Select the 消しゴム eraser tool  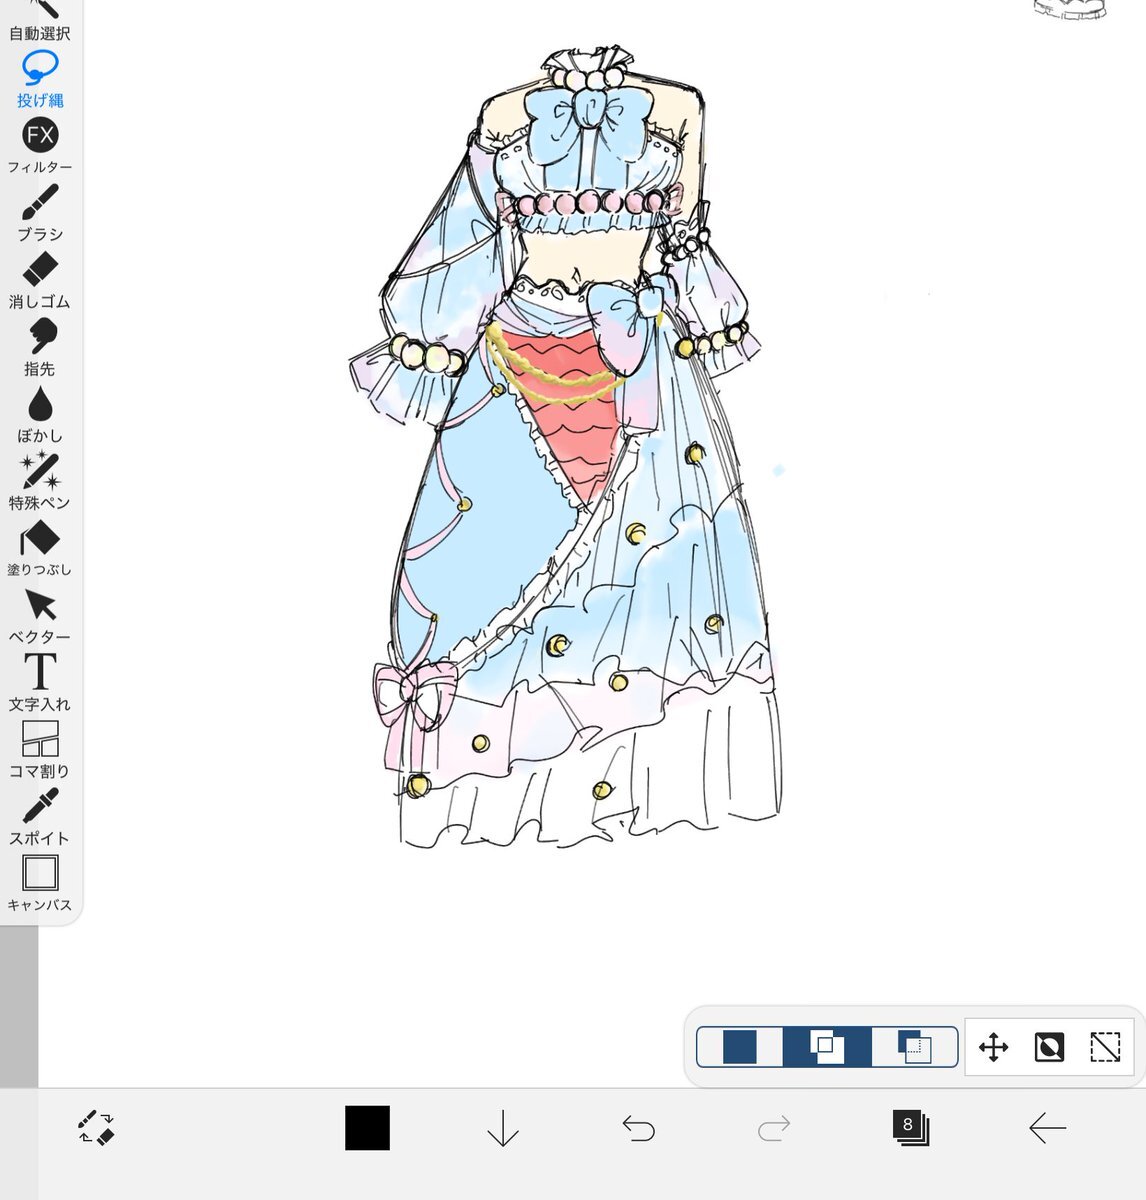point(40,280)
